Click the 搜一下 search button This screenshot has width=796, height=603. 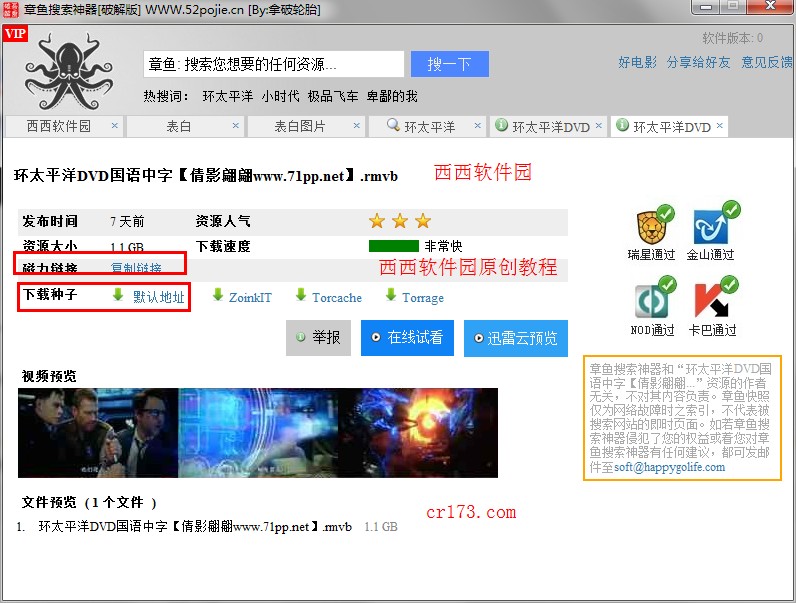(x=450, y=64)
